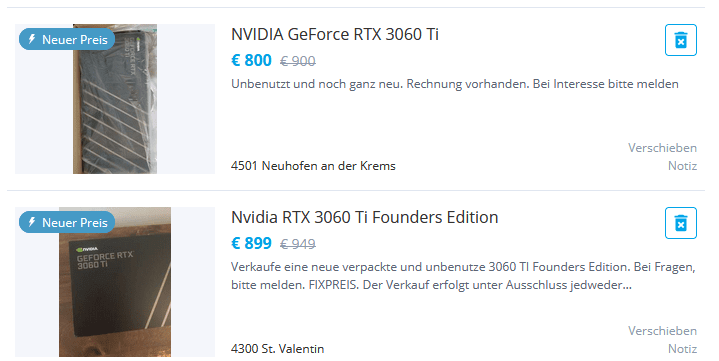Viewport: 719px width, 361px height.
Task: Delete the NVIDIA GeForce RTX 3060 Ti listing
Action: coord(680,40)
